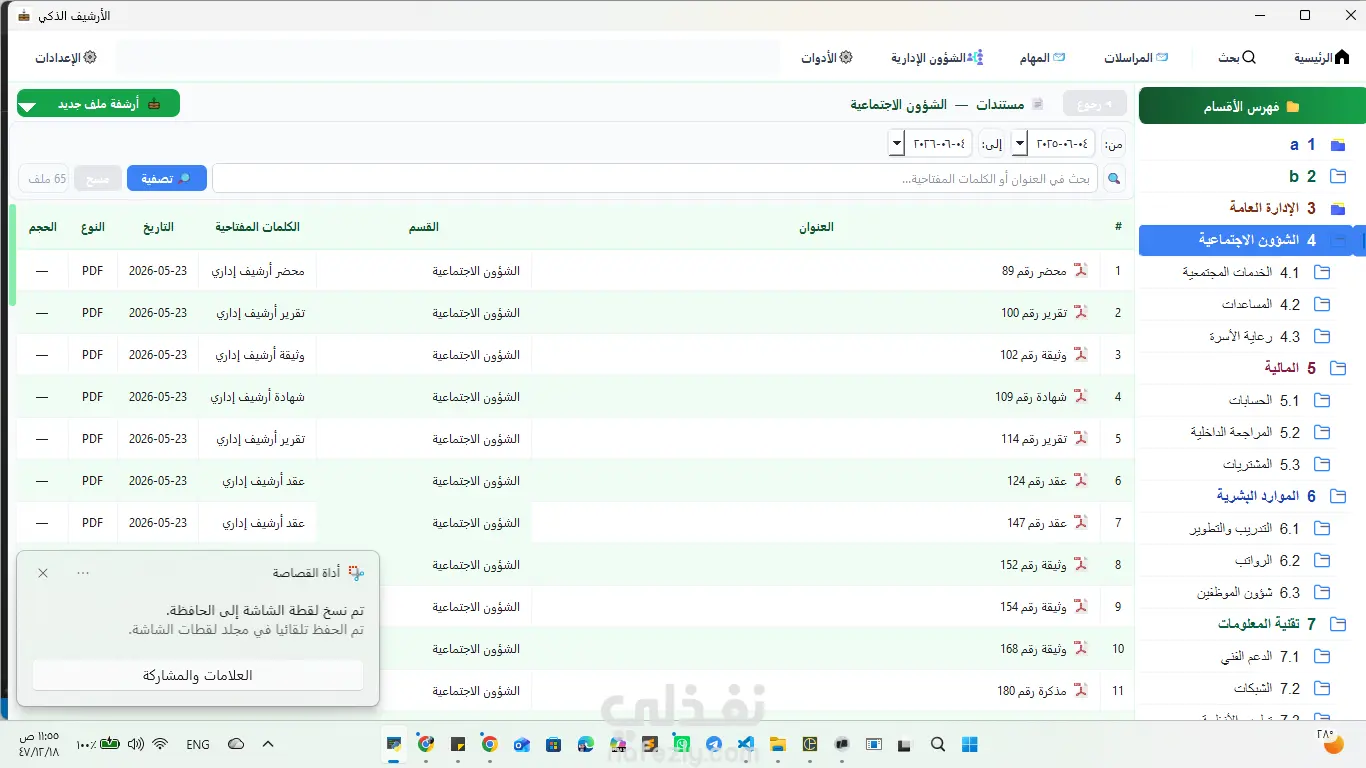Open more options in the Snipping Tool notification
The image size is (1366, 768).
coord(83,573)
